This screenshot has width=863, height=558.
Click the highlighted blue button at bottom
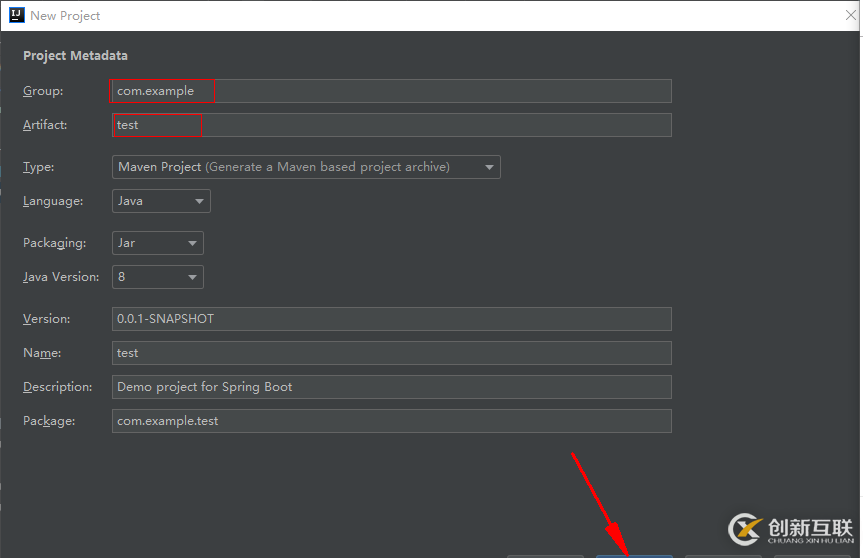coord(634,556)
